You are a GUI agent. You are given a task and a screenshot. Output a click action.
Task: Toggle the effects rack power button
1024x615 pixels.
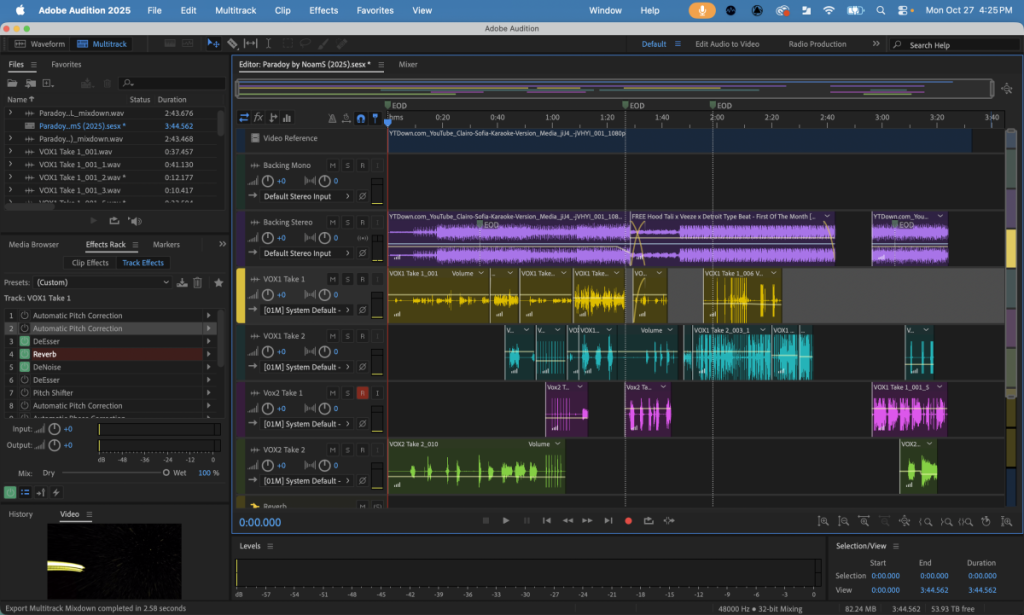tap(10, 492)
